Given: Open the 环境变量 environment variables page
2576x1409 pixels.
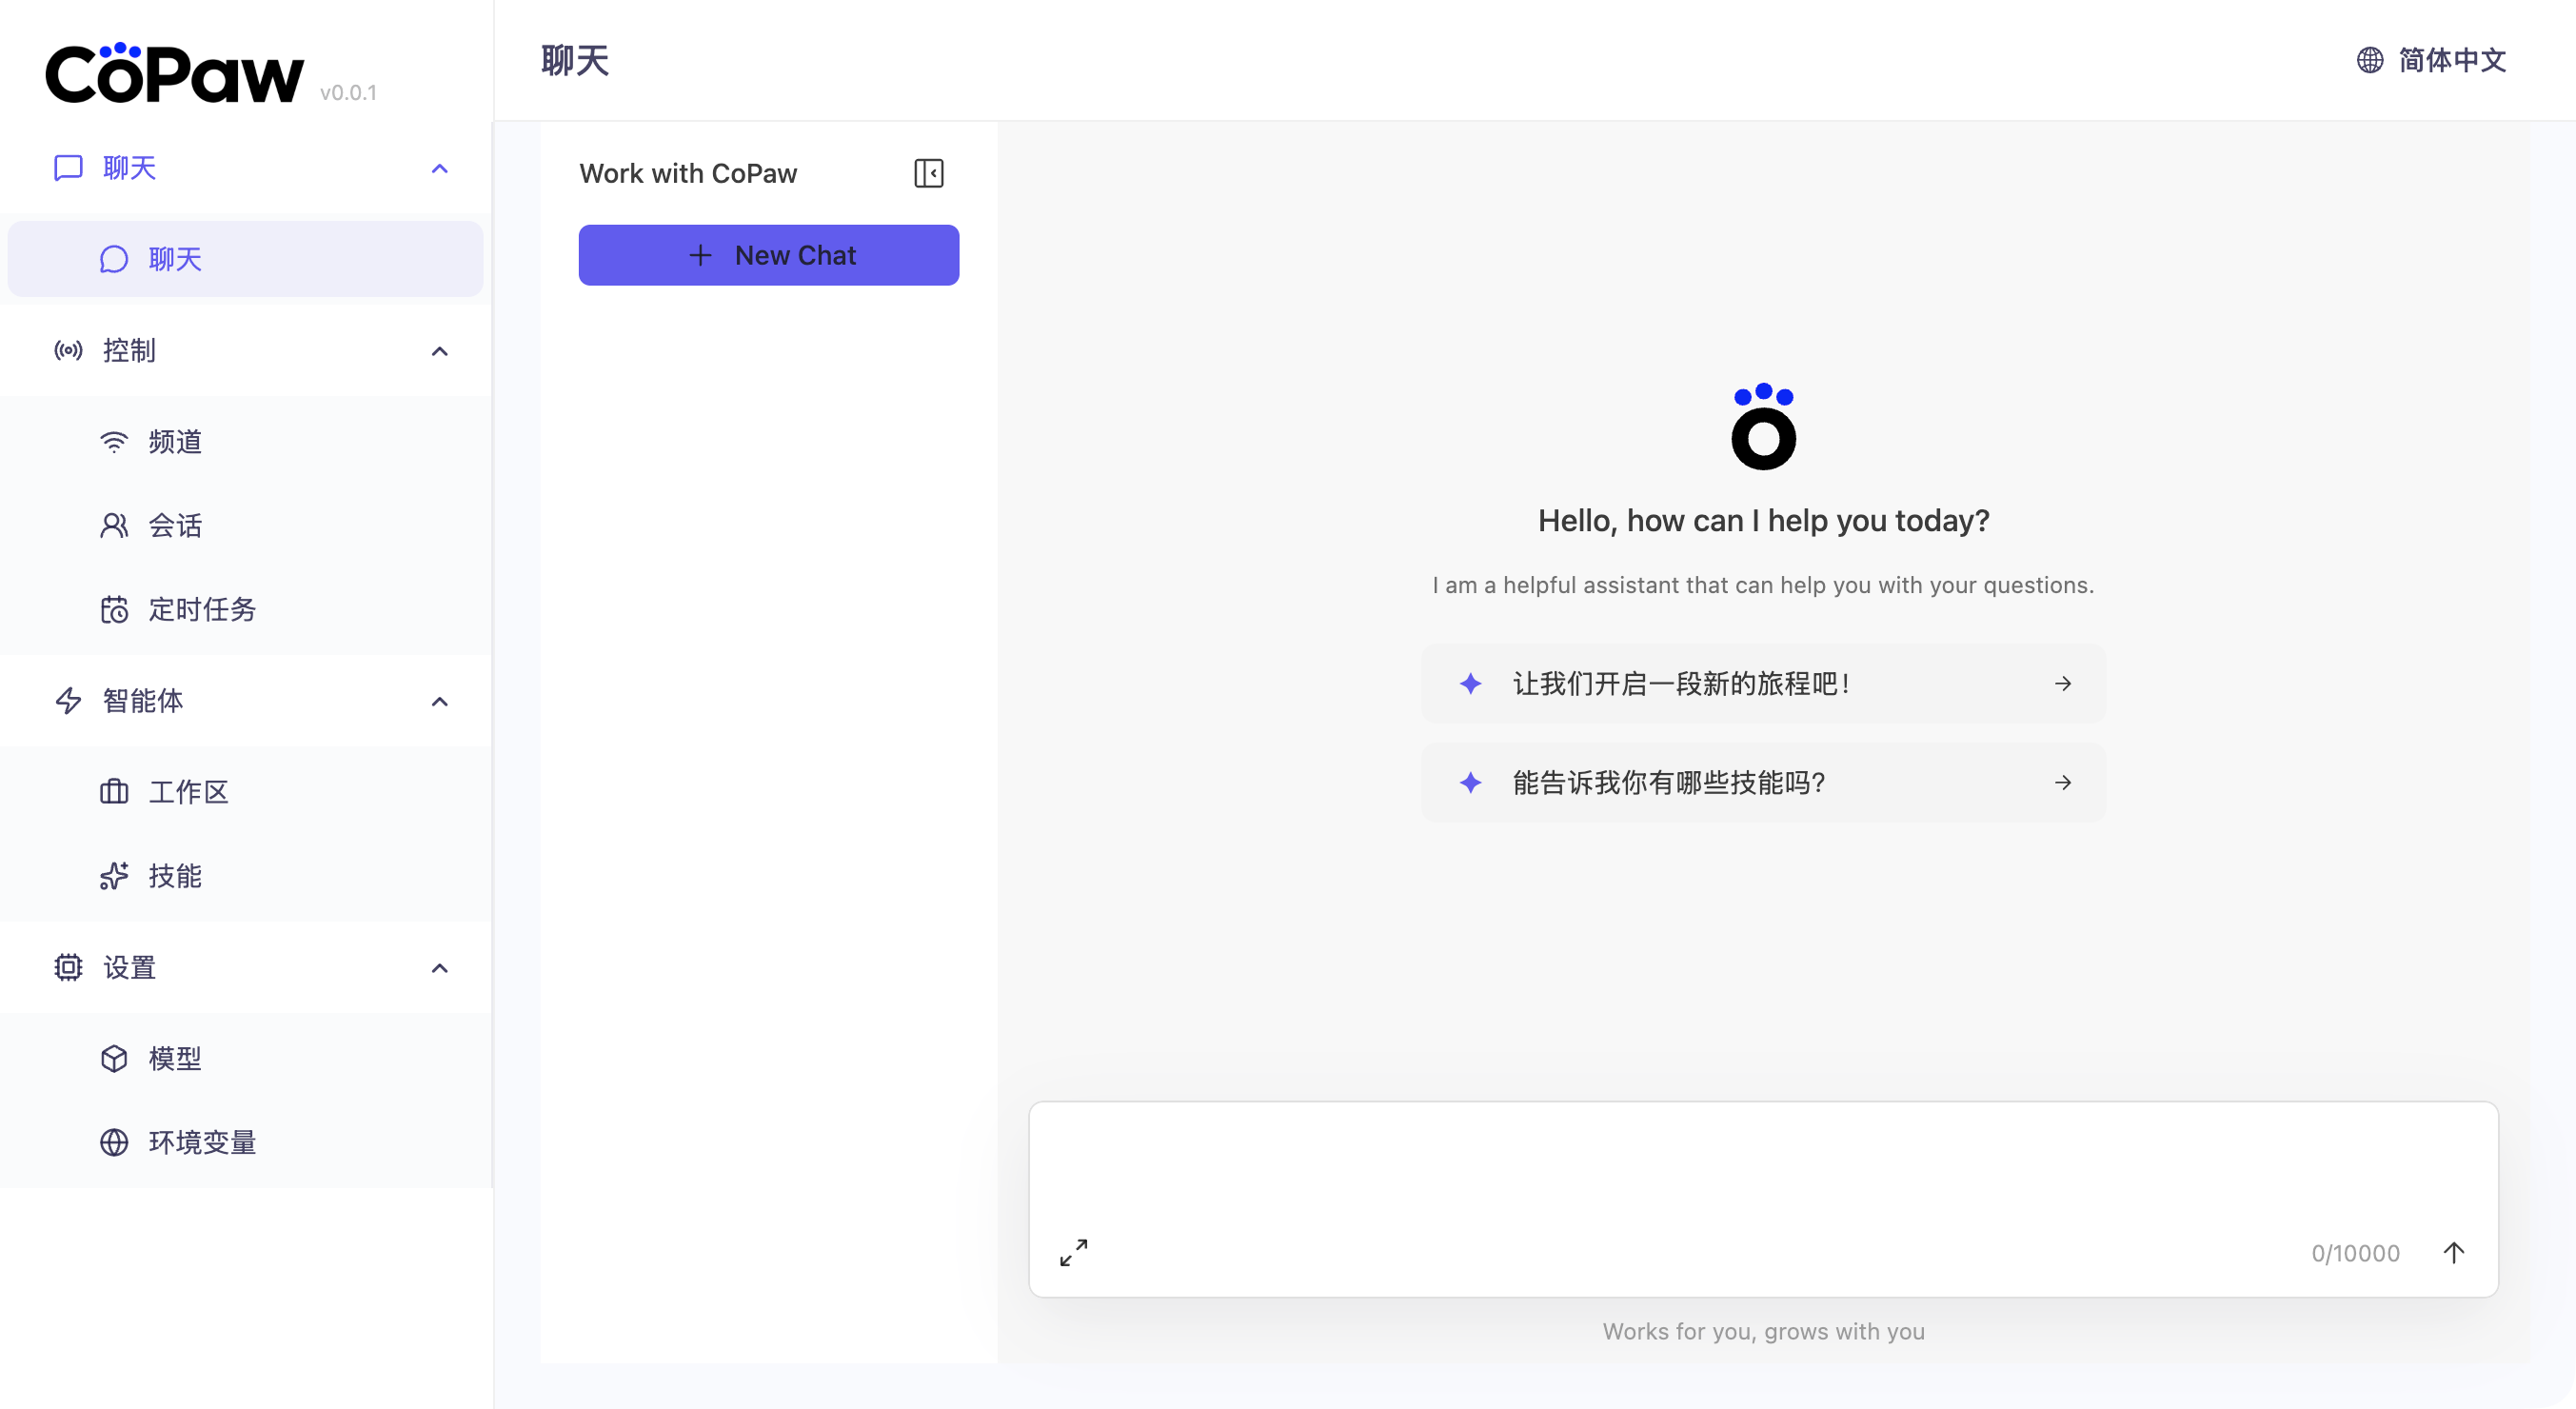Looking at the screenshot, I should [202, 1142].
